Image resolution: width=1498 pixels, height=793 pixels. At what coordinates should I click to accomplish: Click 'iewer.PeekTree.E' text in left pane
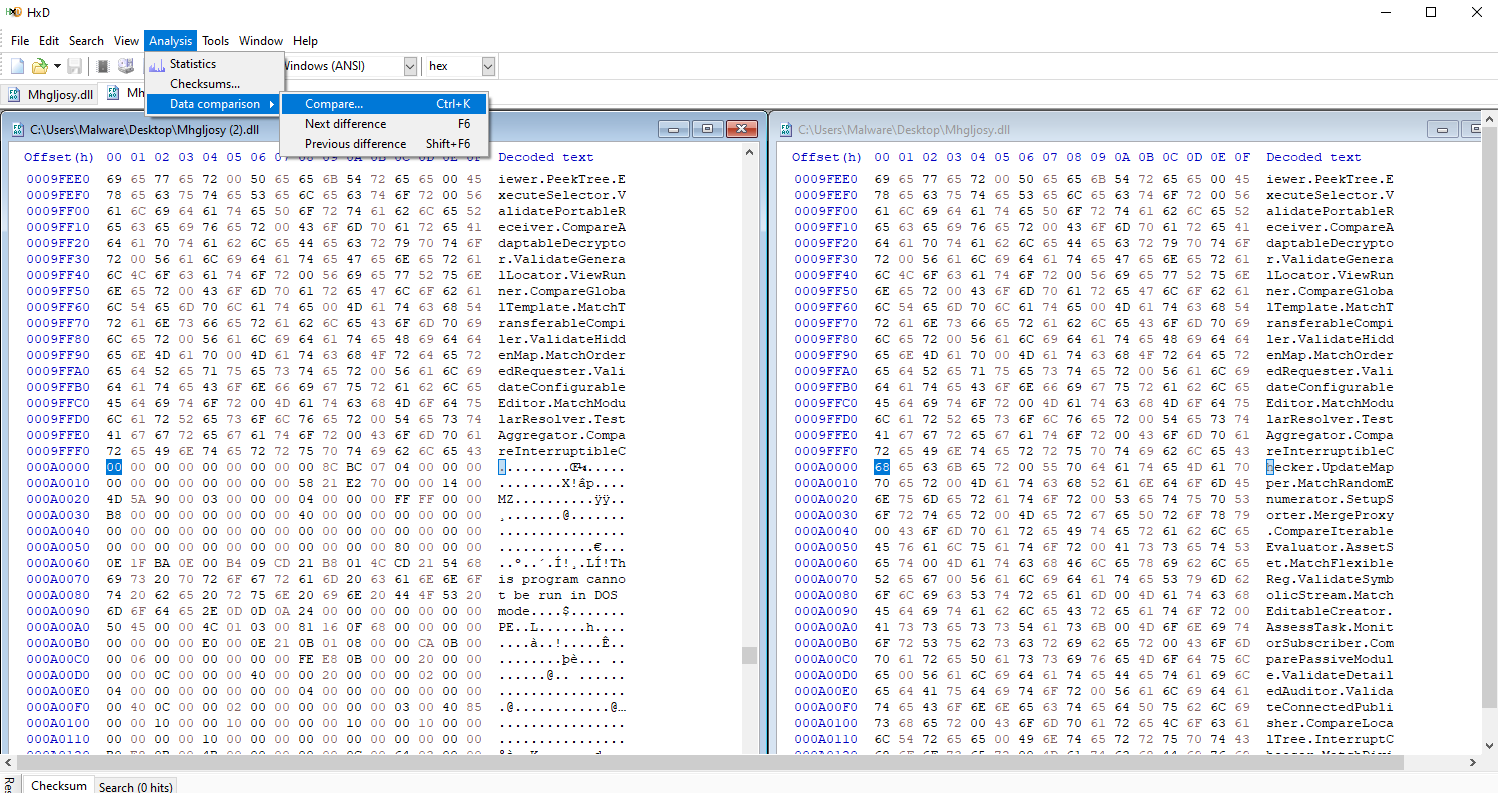[562, 179]
